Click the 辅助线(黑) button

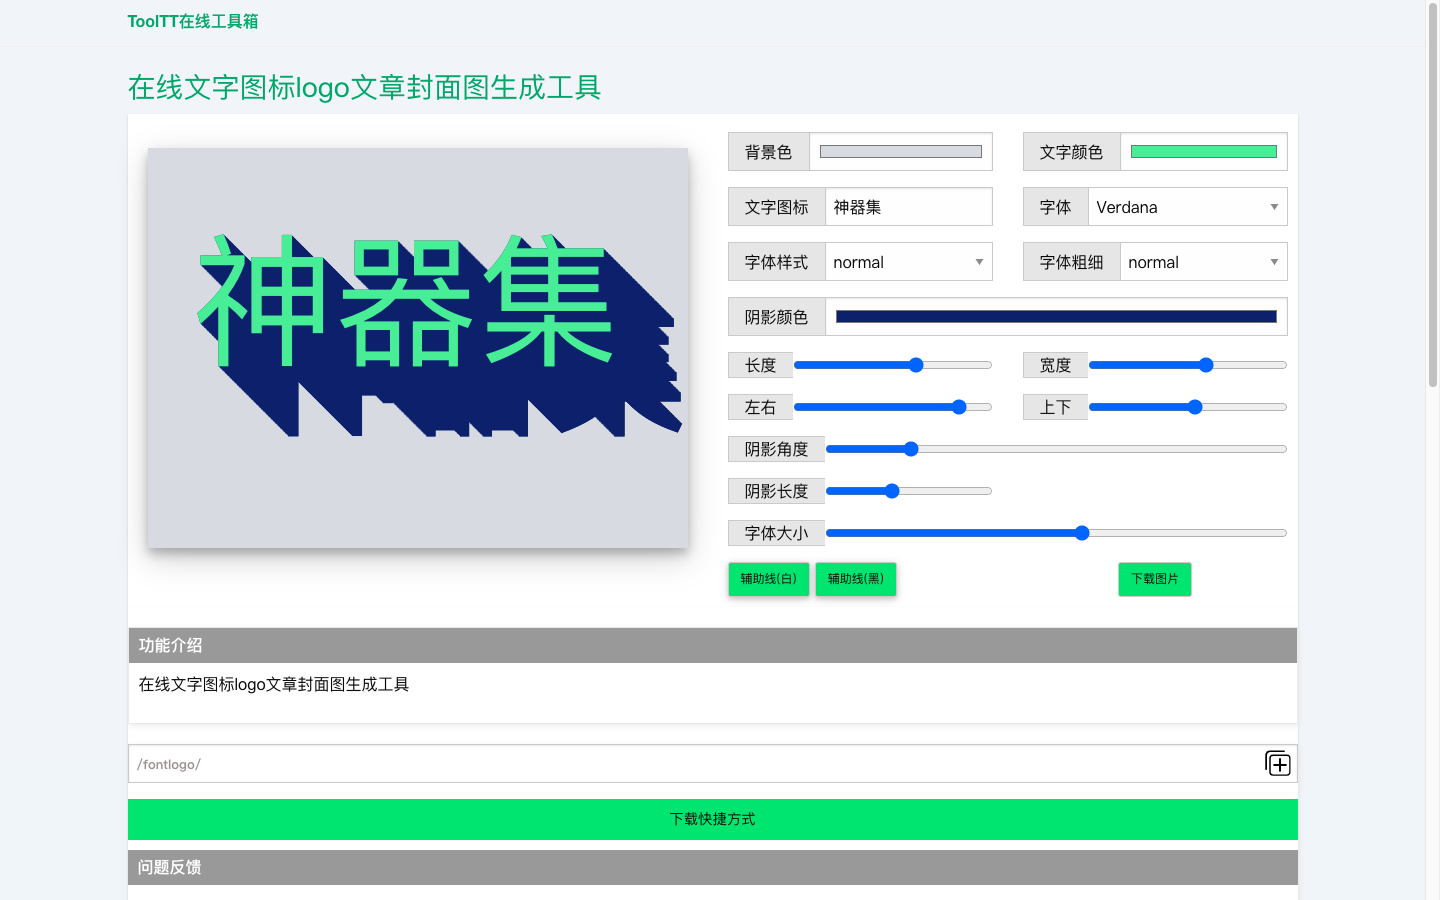coord(855,579)
